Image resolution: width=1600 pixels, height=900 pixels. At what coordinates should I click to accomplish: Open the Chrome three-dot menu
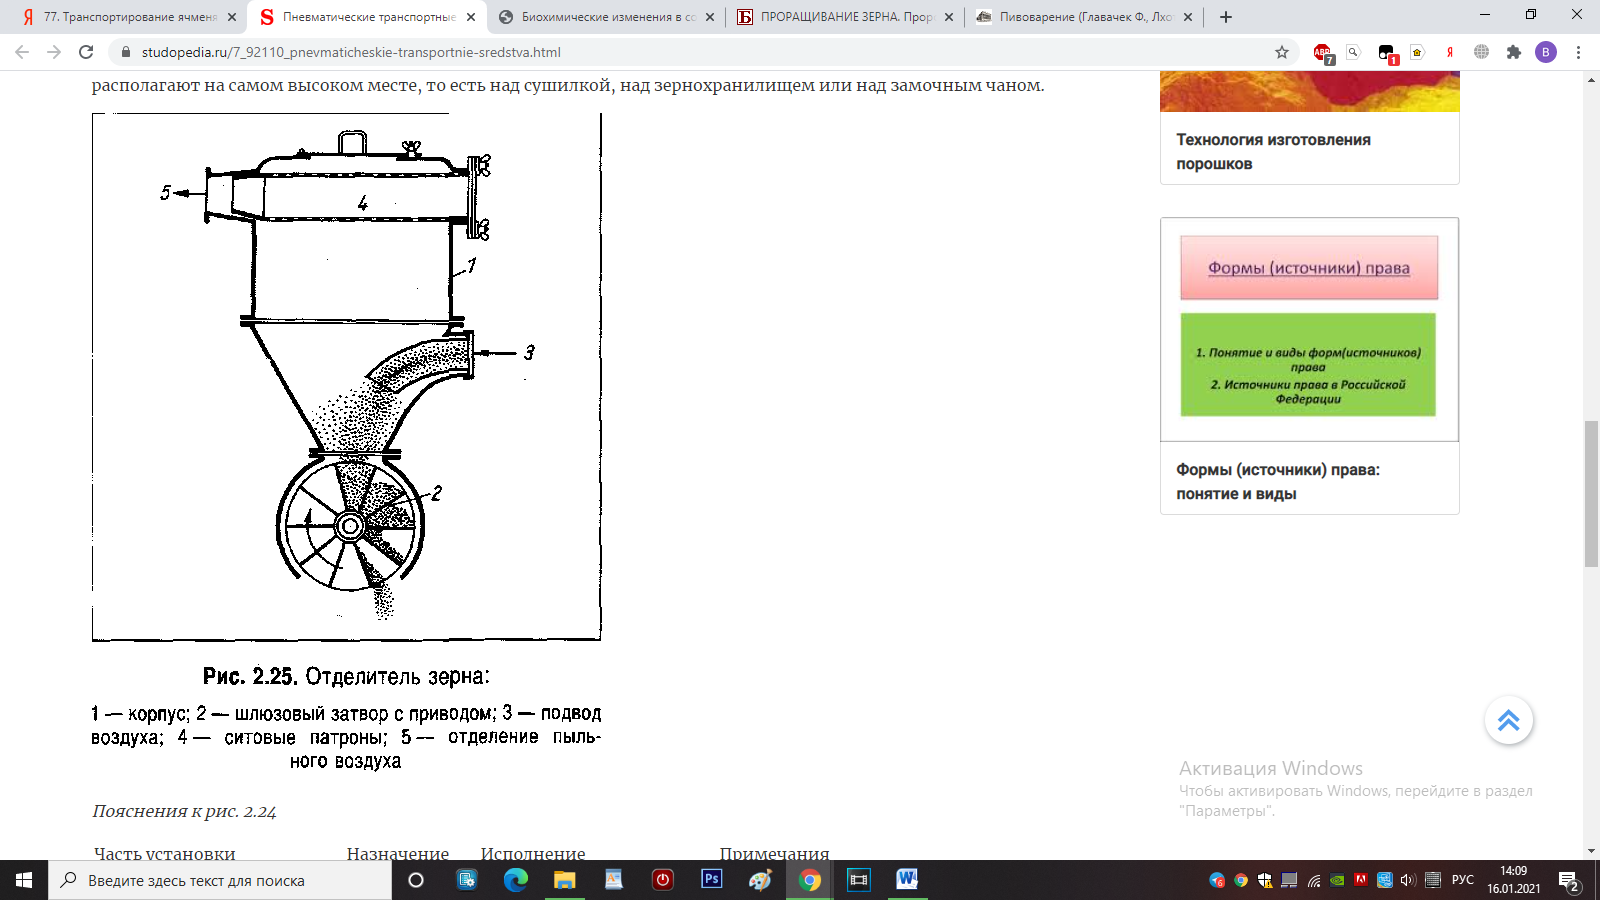pyautogui.click(x=1578, y=52)
